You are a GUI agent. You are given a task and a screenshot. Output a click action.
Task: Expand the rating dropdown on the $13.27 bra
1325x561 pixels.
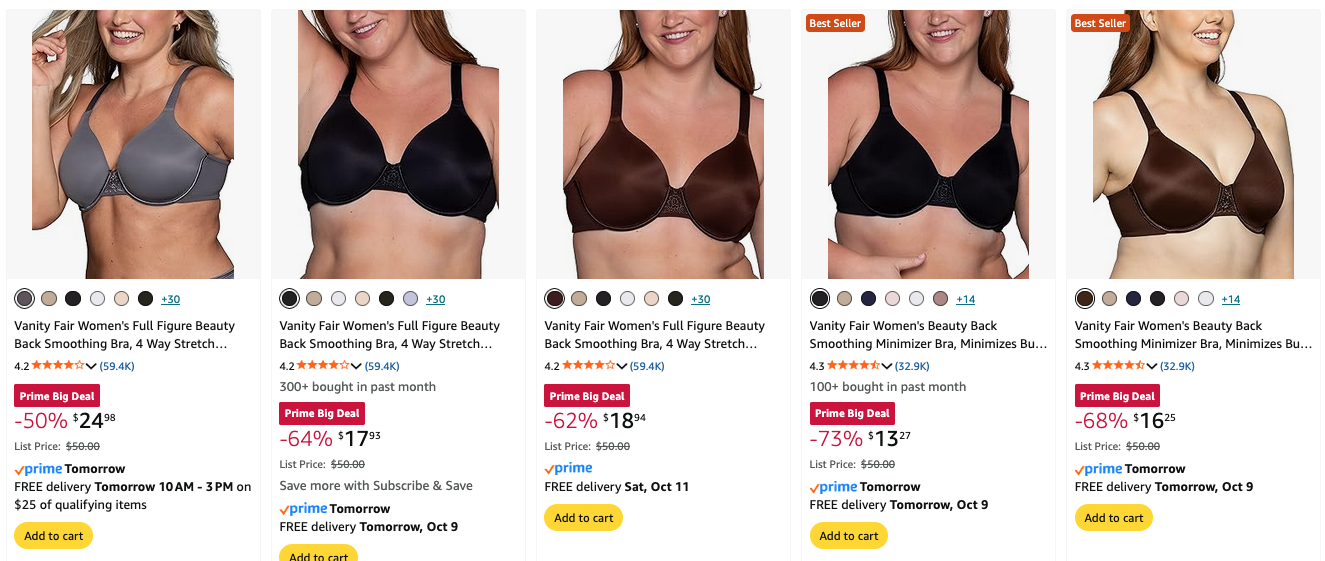click(x=887, y=367)
